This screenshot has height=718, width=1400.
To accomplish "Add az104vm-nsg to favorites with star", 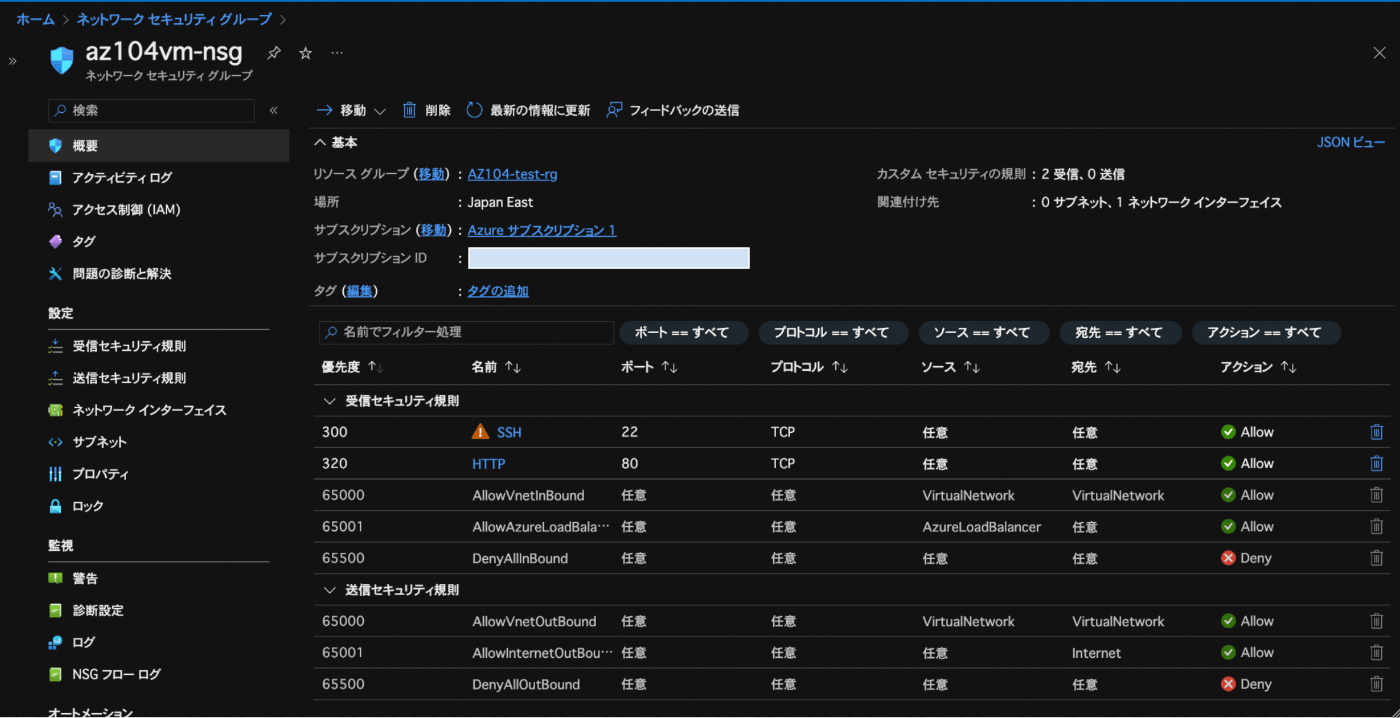I will coord(306,53).
